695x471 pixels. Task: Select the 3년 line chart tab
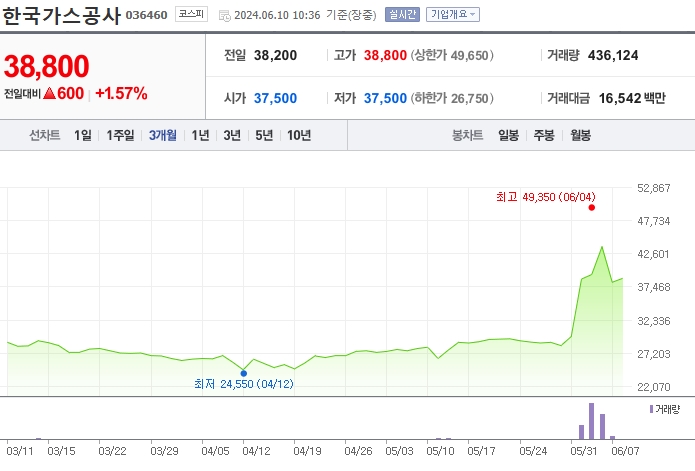click(x=232, y=135)
